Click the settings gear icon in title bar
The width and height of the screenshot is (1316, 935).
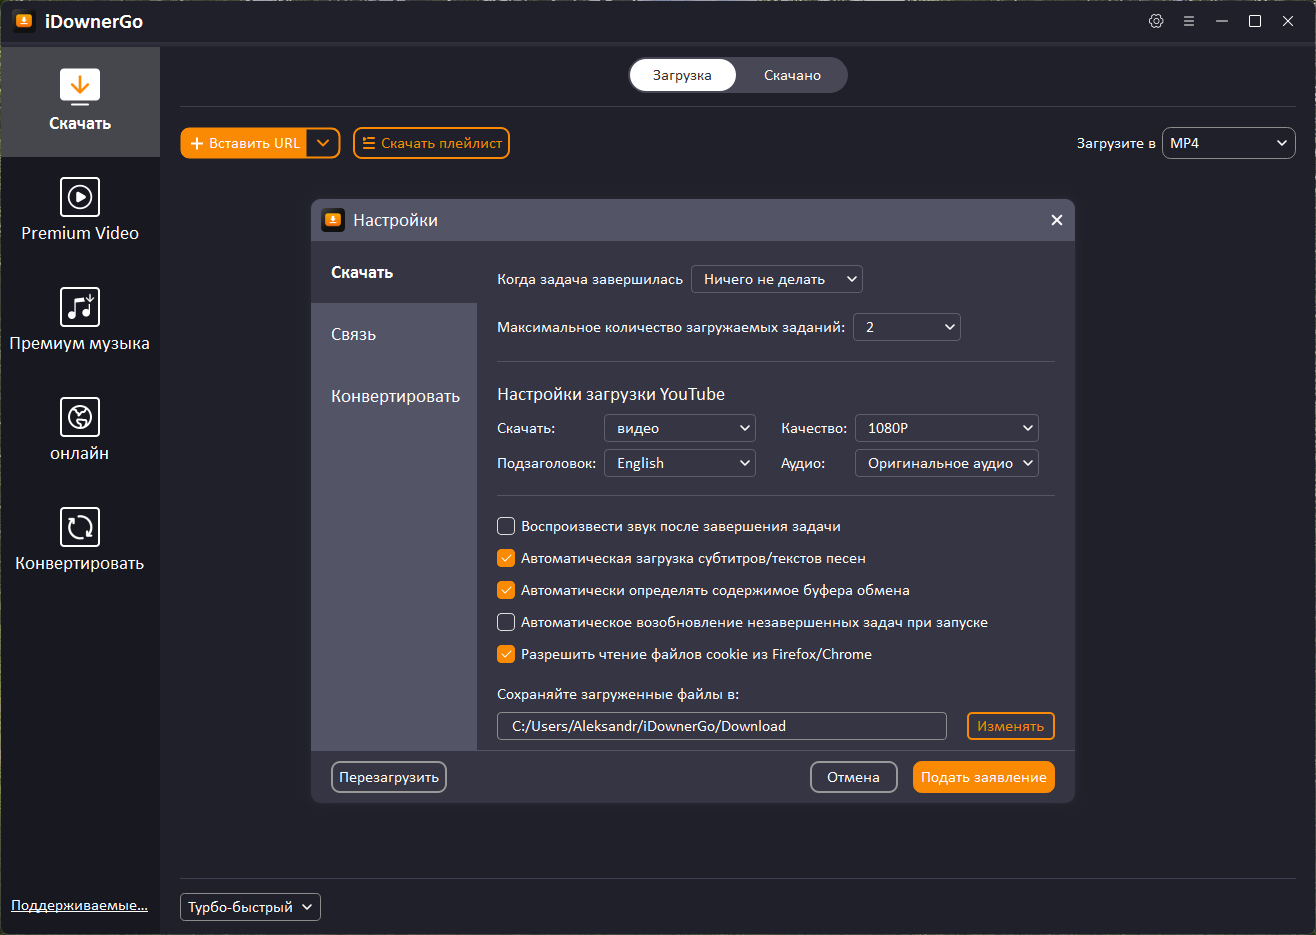(1156, 21)
